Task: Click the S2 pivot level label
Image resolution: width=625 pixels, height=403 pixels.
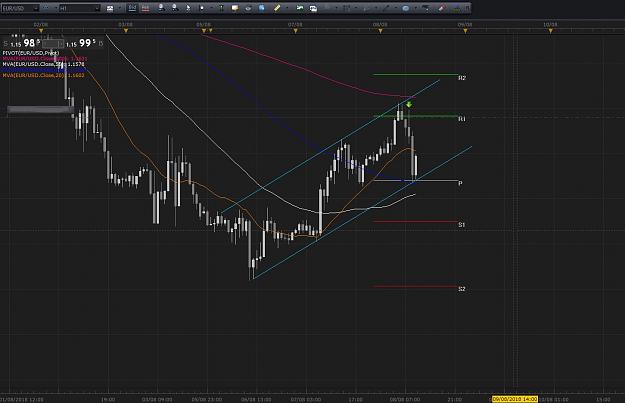Action: pyautogui.click(x=462, y=289)
